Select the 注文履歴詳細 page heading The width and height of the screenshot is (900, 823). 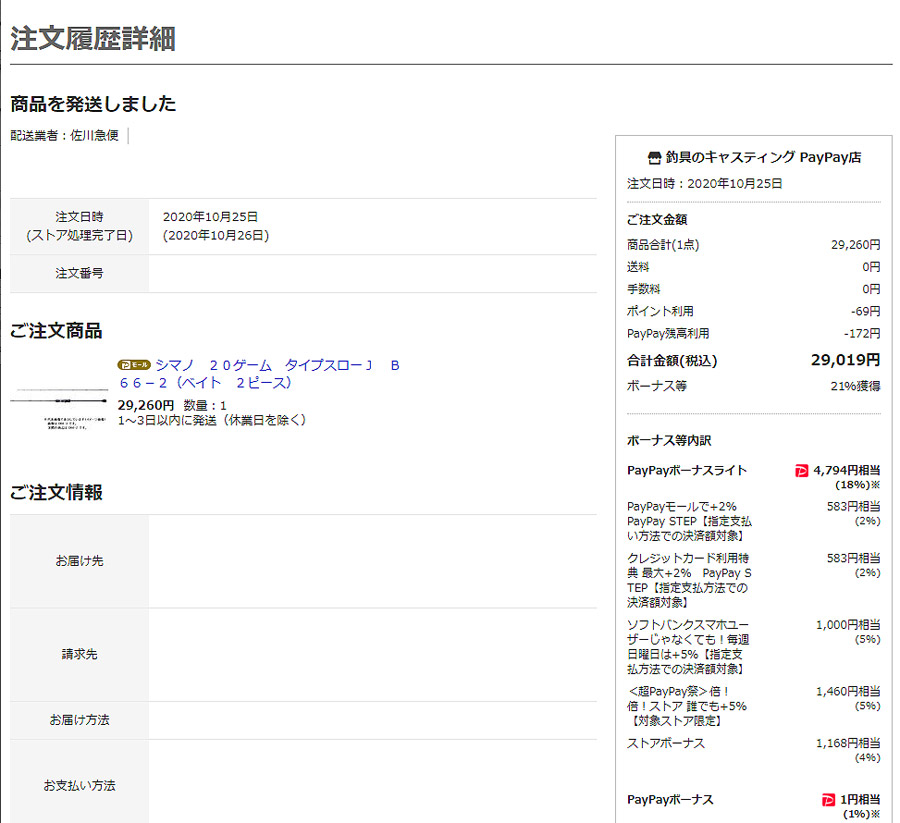click(x=93, y=39)
